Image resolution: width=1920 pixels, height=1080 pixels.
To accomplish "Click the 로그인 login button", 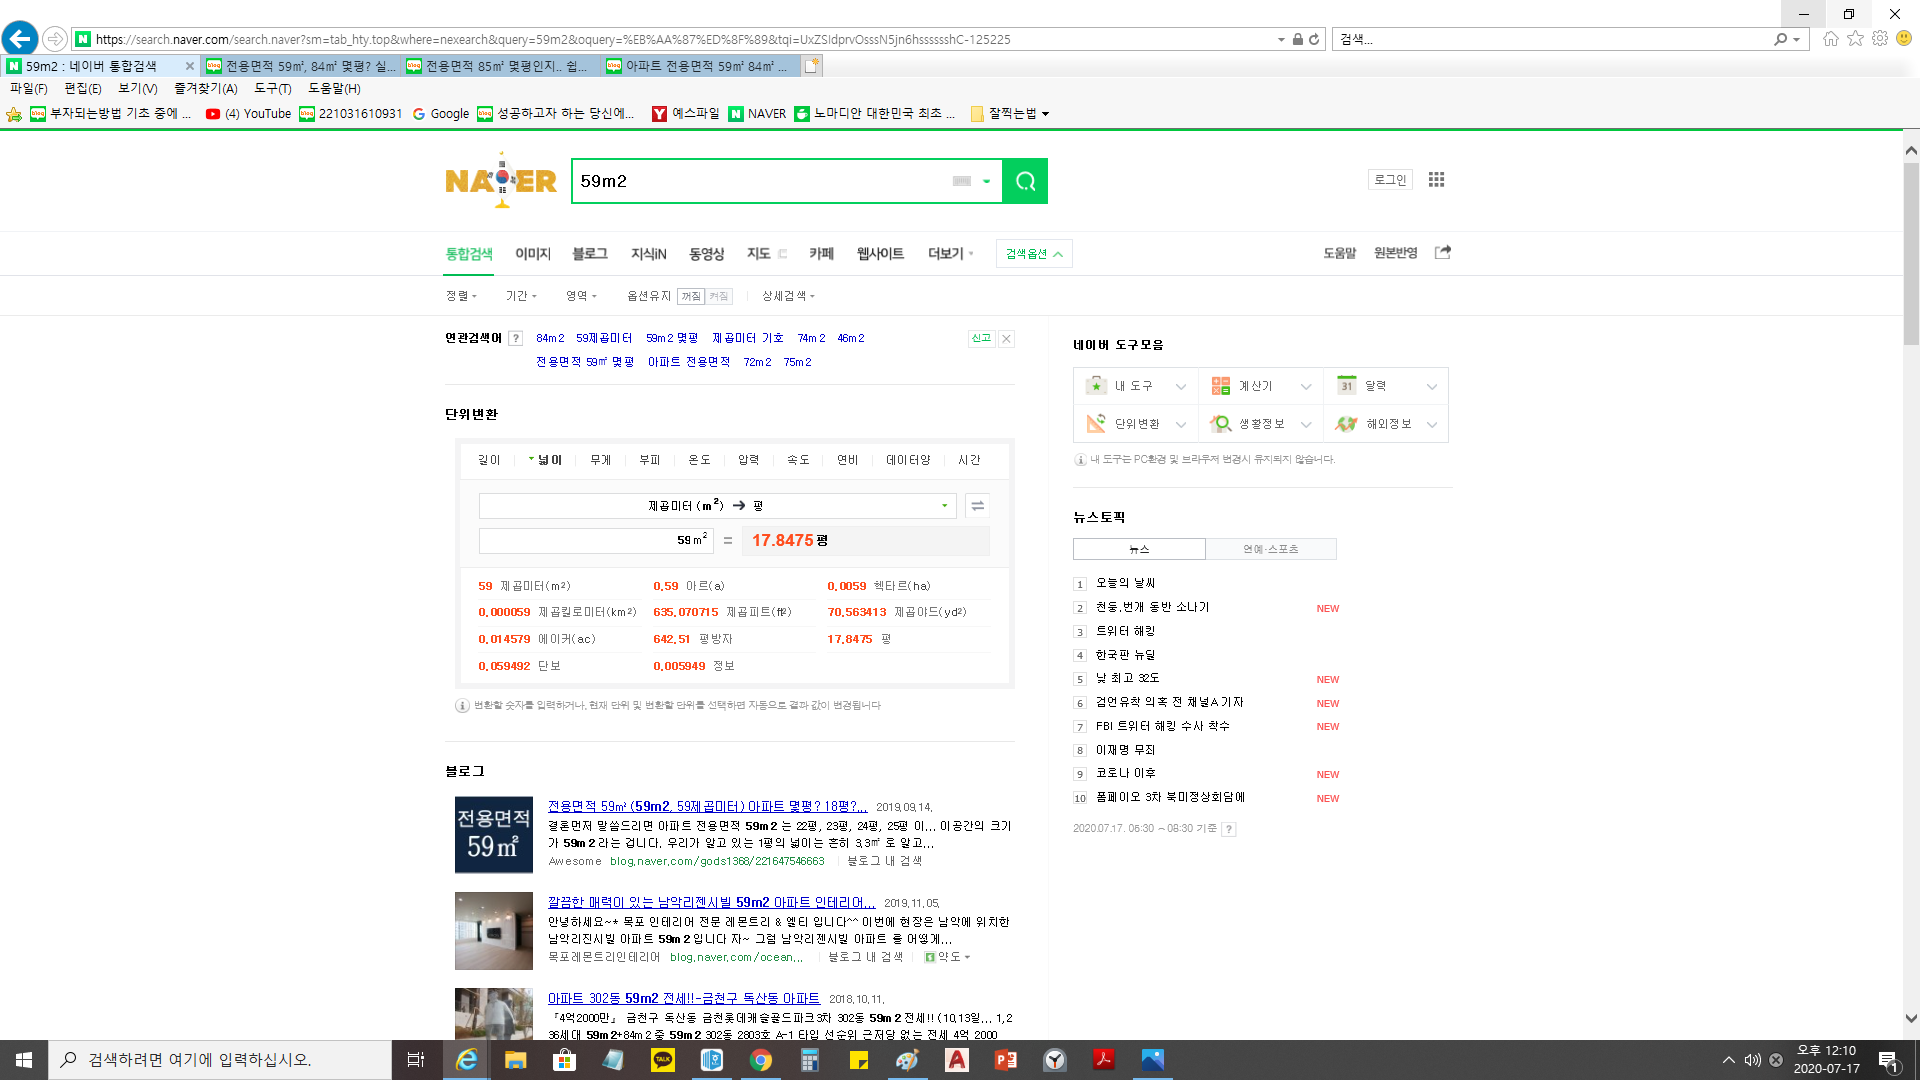I will click(1389, 180).
